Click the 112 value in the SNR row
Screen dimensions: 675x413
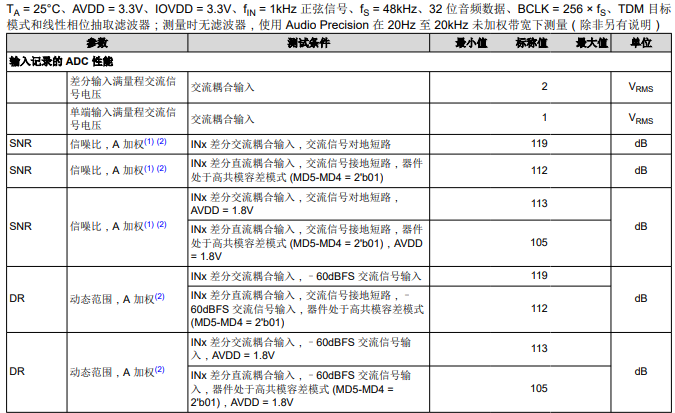point(539,171)
